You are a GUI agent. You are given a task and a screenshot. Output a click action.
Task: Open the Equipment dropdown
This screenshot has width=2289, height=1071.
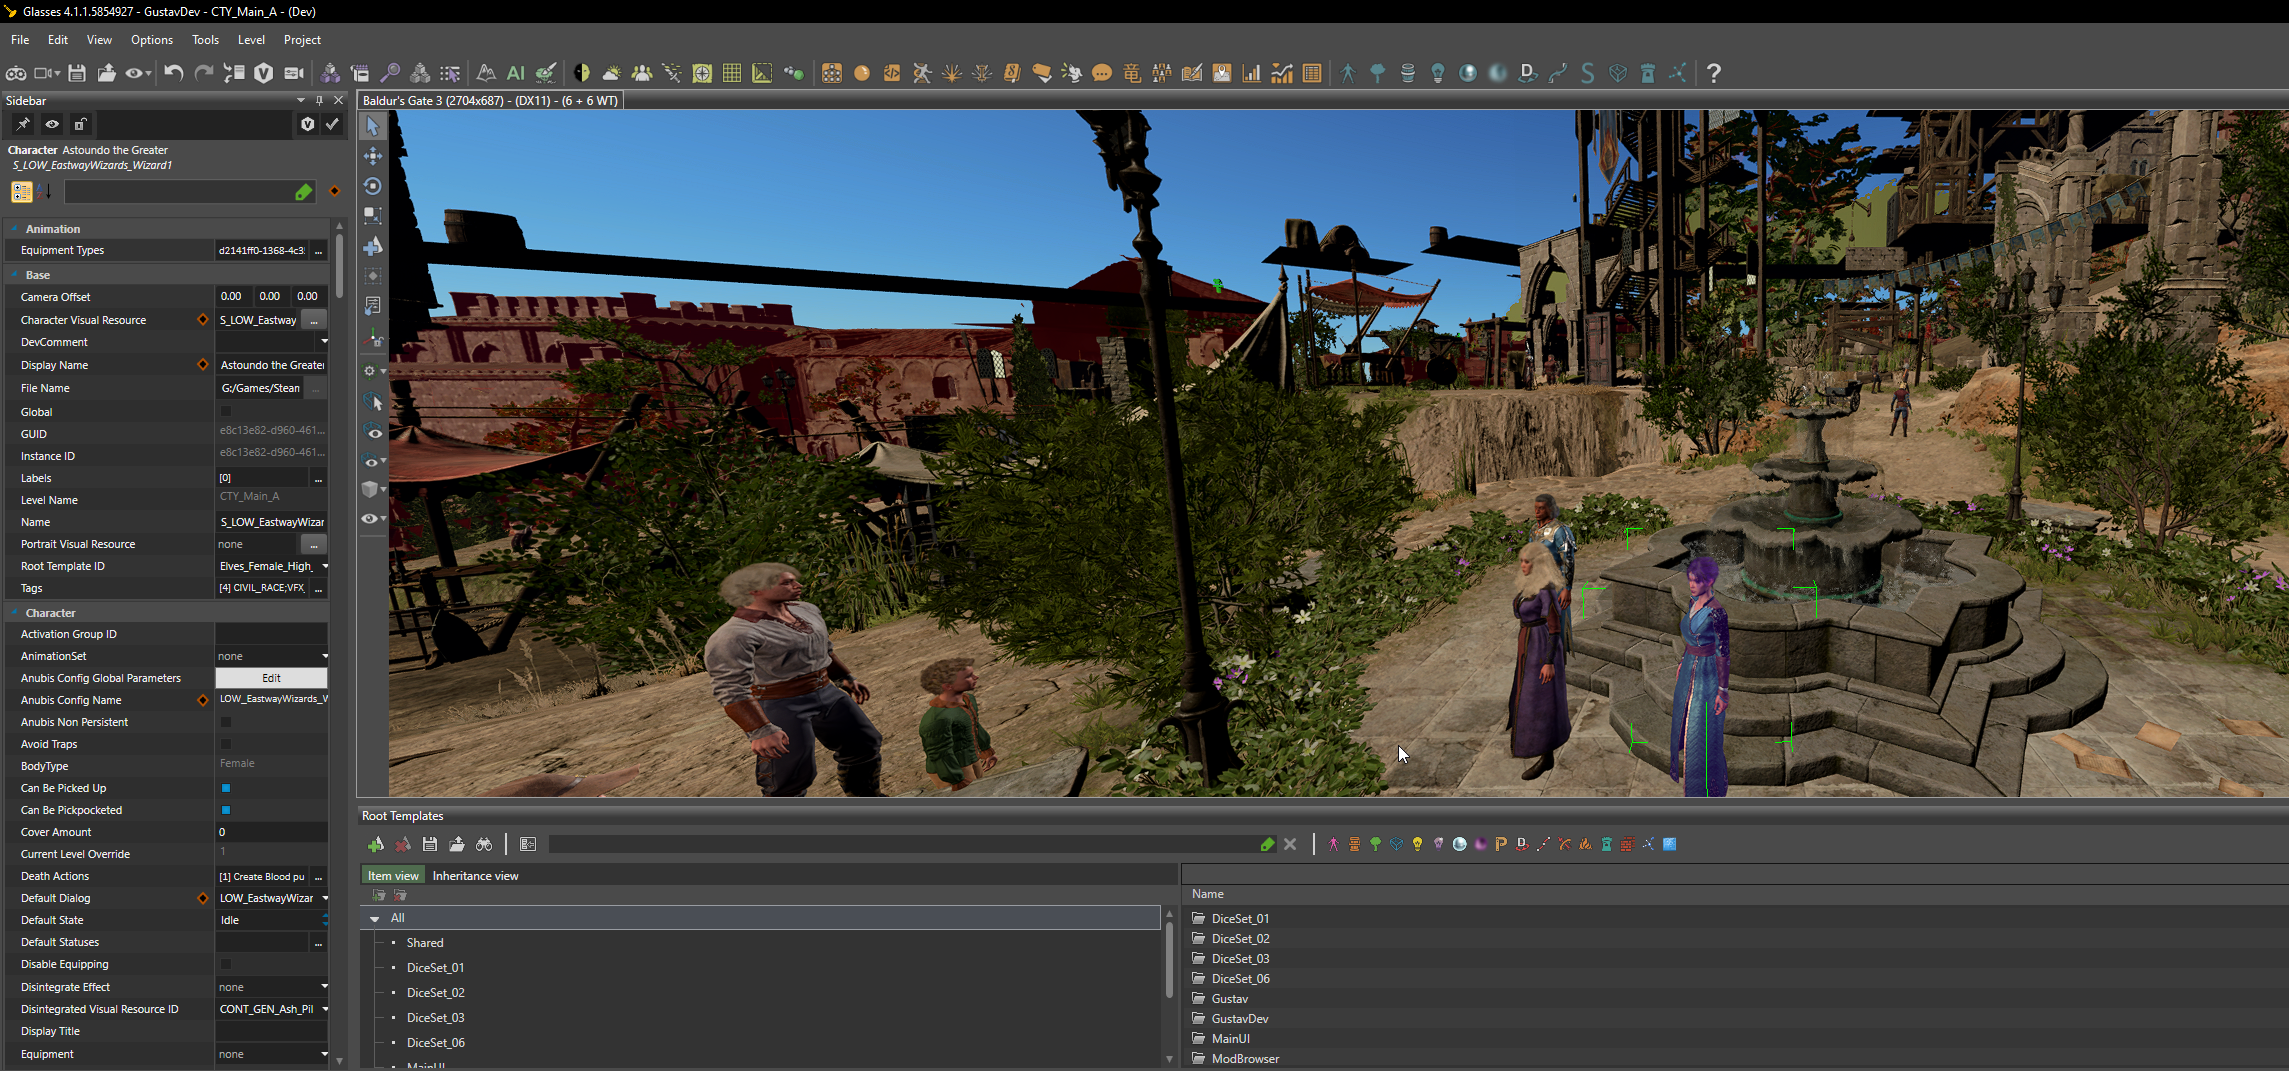click(324, 1054)
